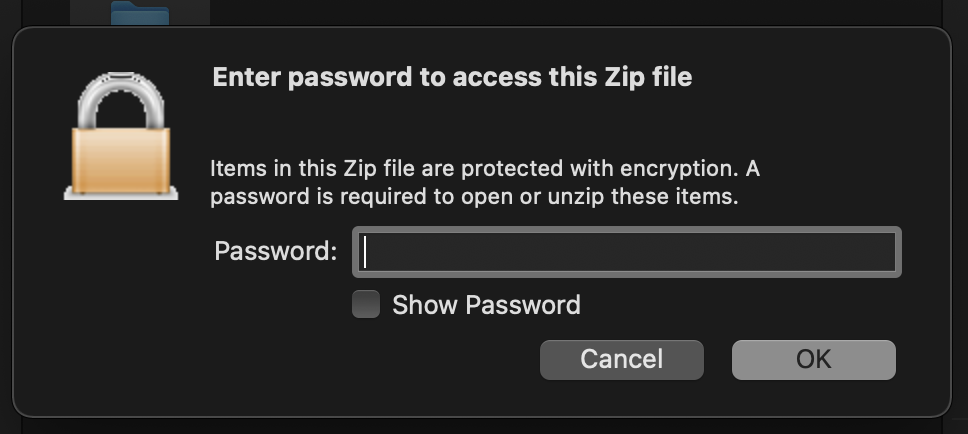The image size is (968, 434).
Task: Click the white base plate under the padlock
Action: 121,194
